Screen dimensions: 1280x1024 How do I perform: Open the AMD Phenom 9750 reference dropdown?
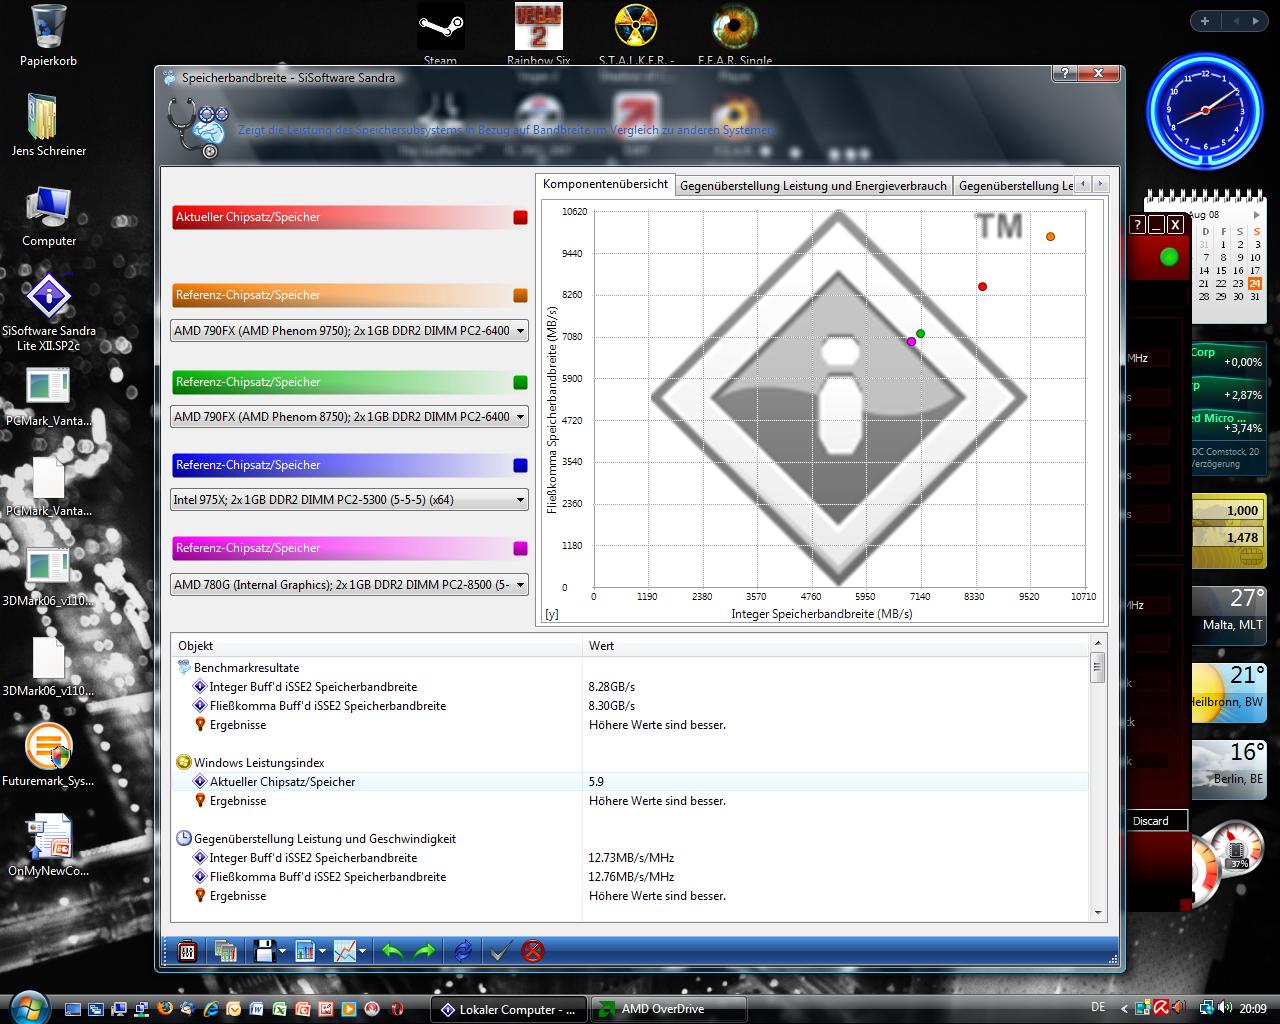click(350, 331)
